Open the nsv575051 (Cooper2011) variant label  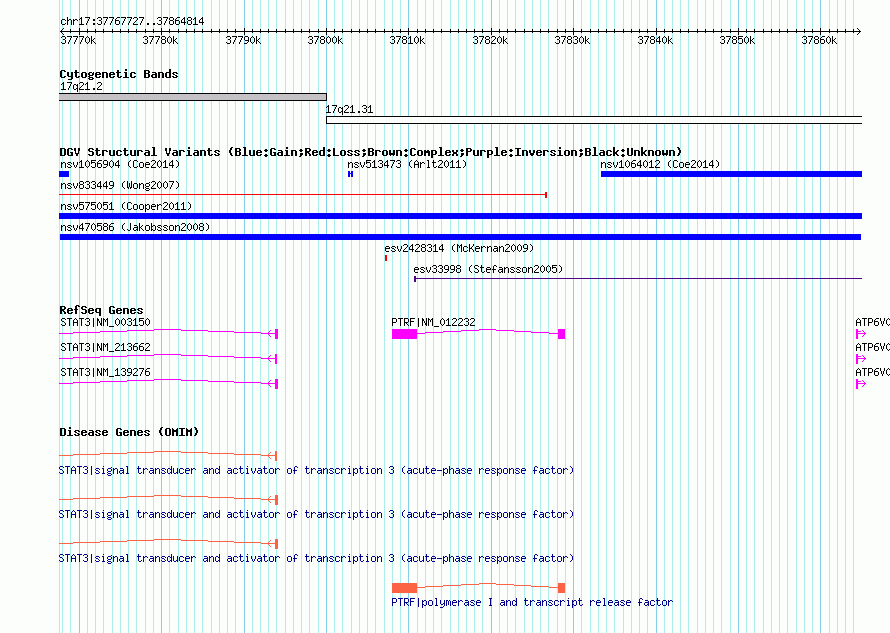[x=126, y=206]
